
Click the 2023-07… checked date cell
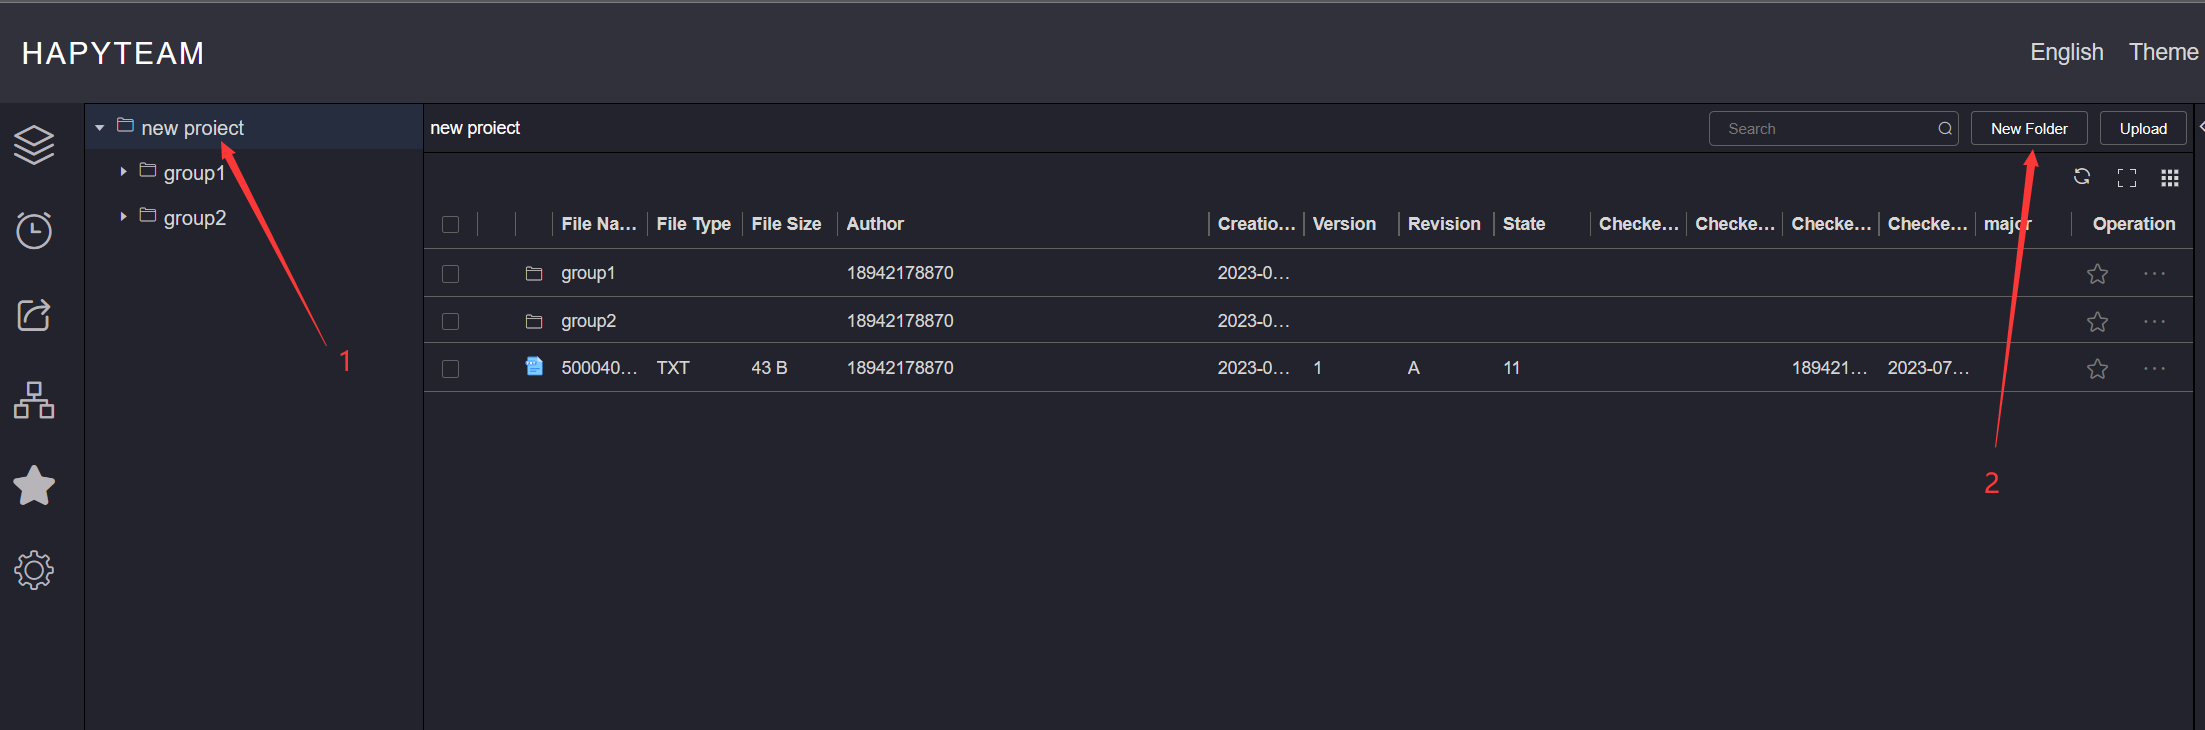click(1928, 368)
